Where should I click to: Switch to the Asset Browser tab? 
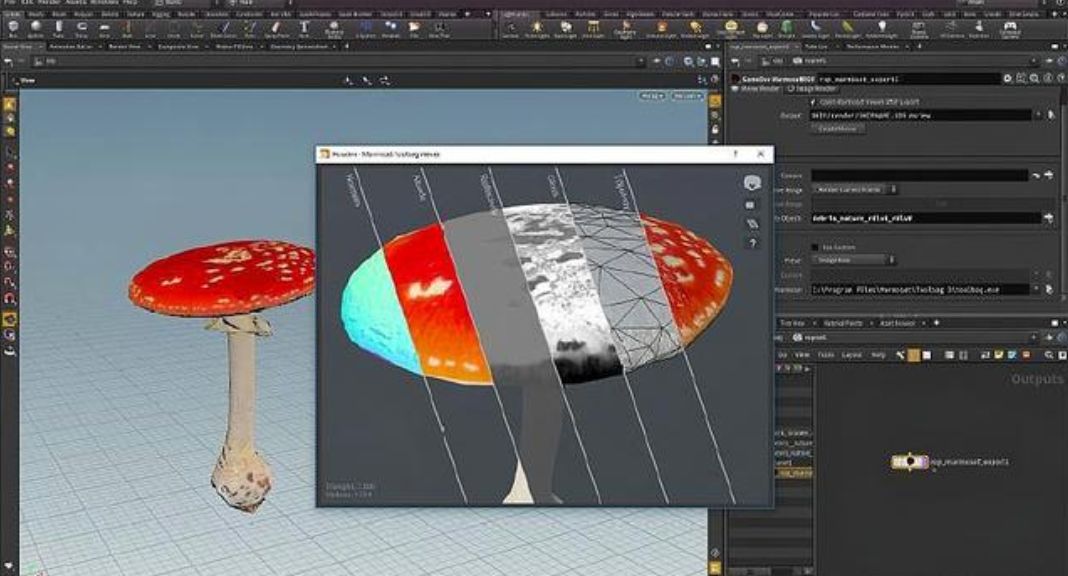coord(897,323)
